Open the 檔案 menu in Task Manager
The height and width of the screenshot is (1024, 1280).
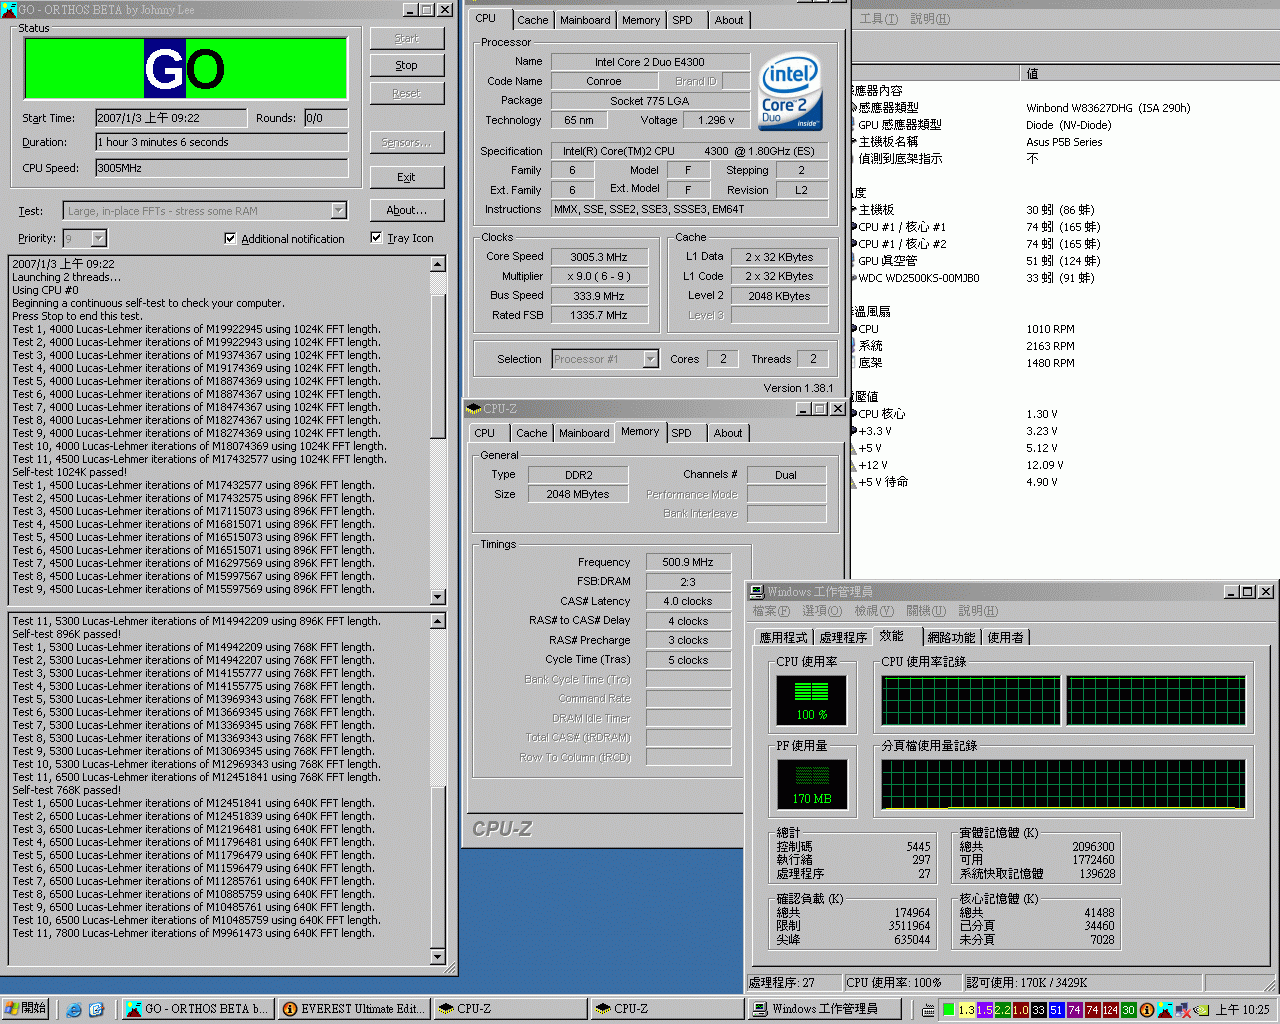point(770,611)
